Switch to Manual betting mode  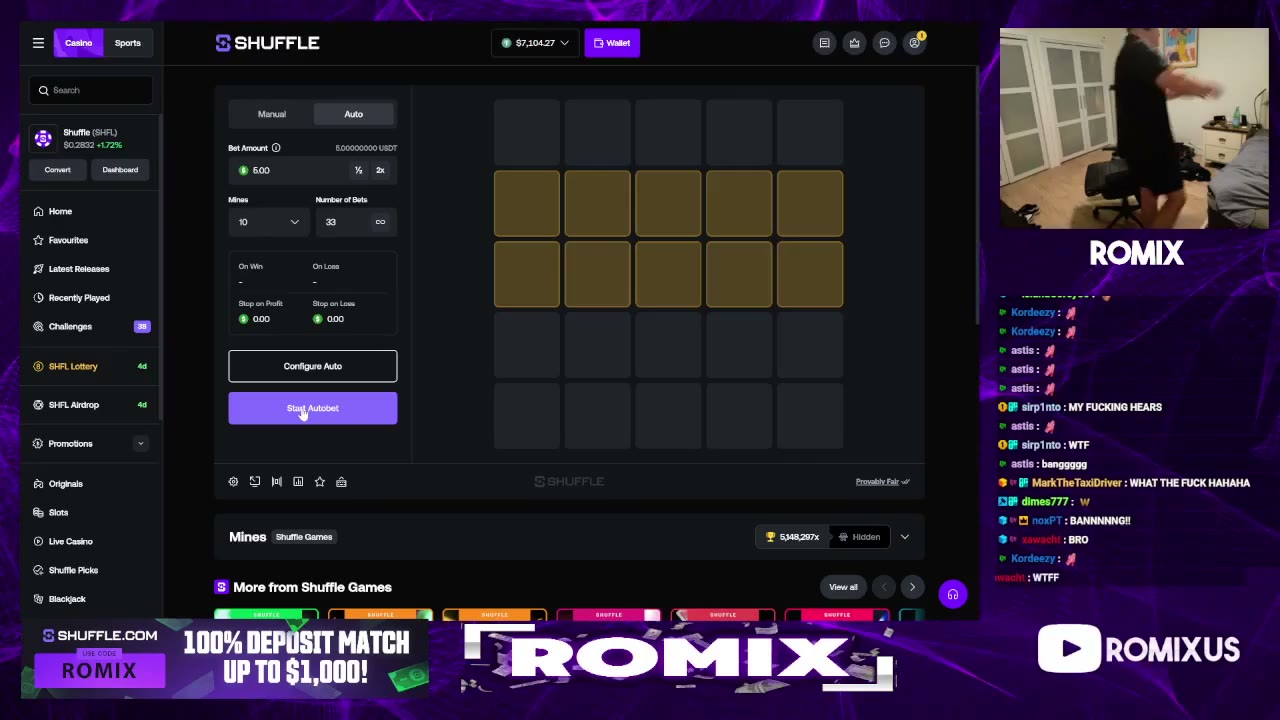tap(272, 114)
